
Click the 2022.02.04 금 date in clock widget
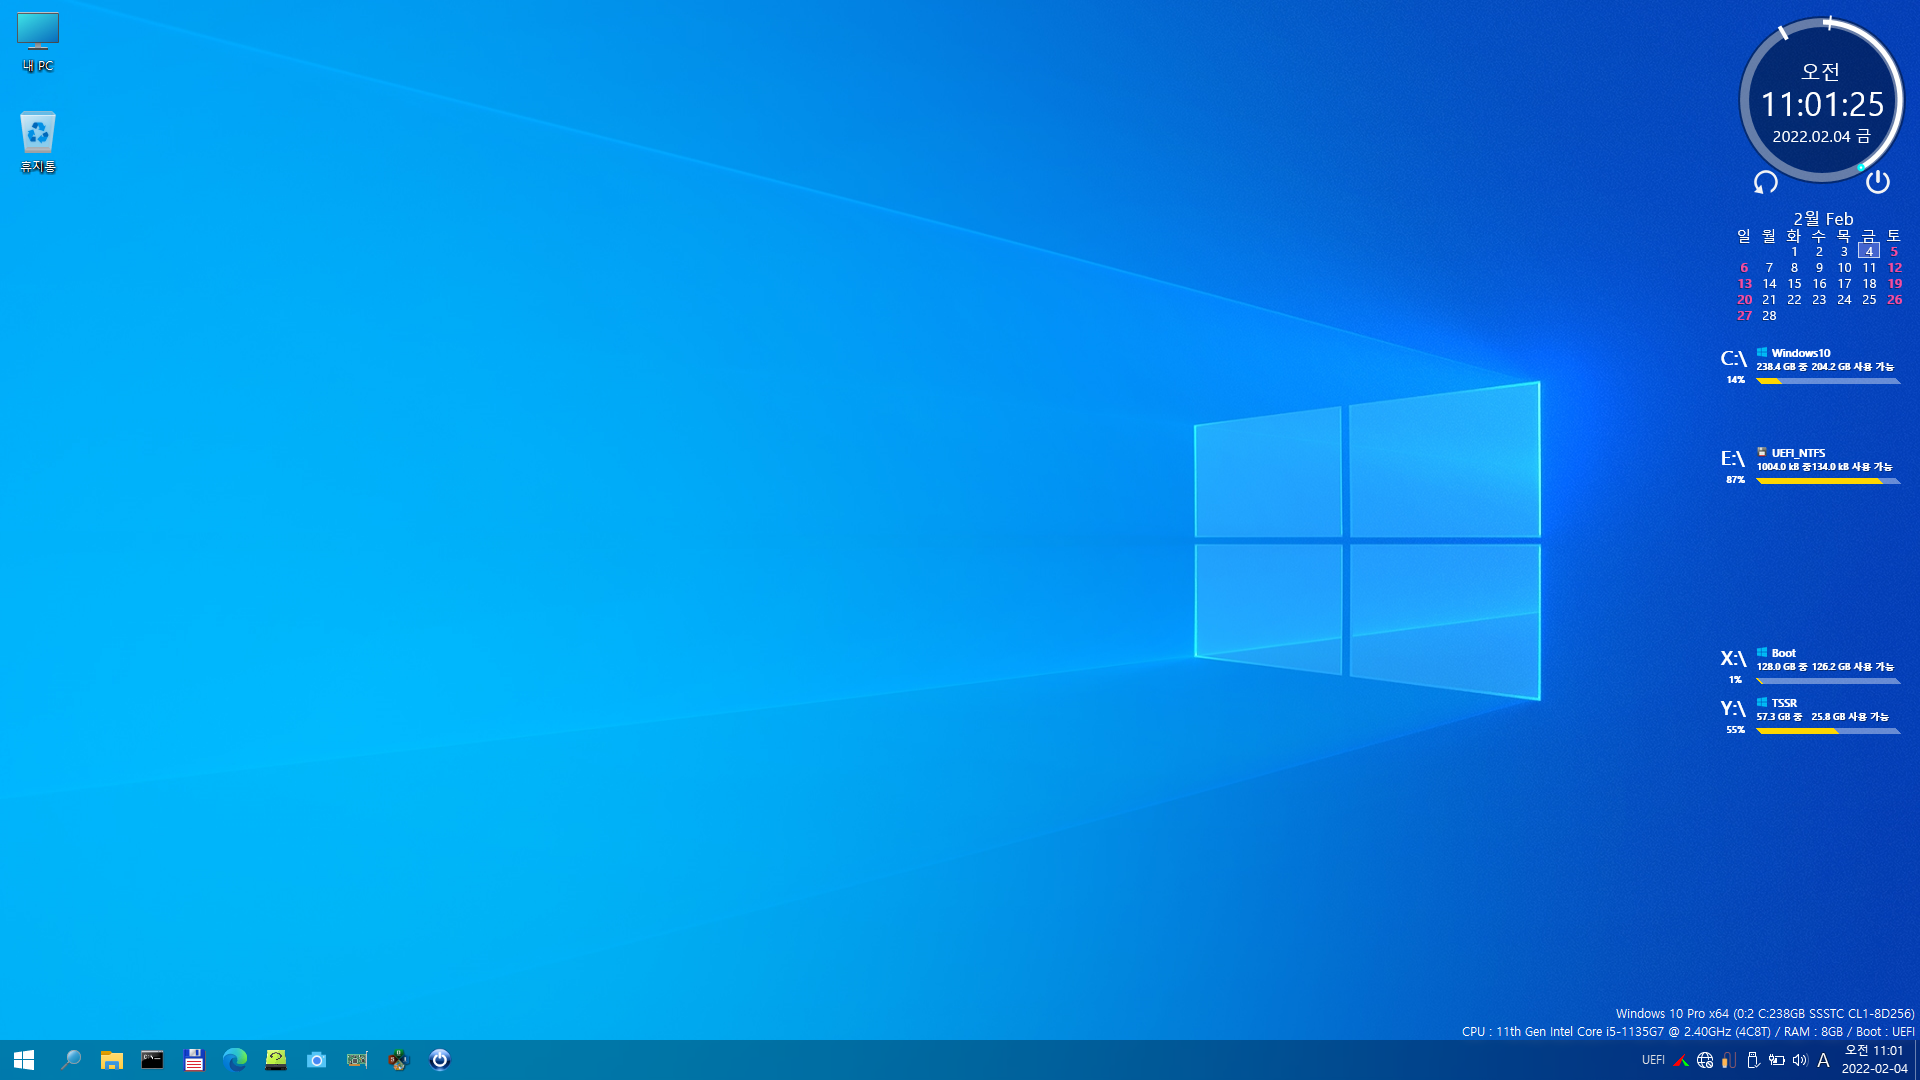(1821, 136)
